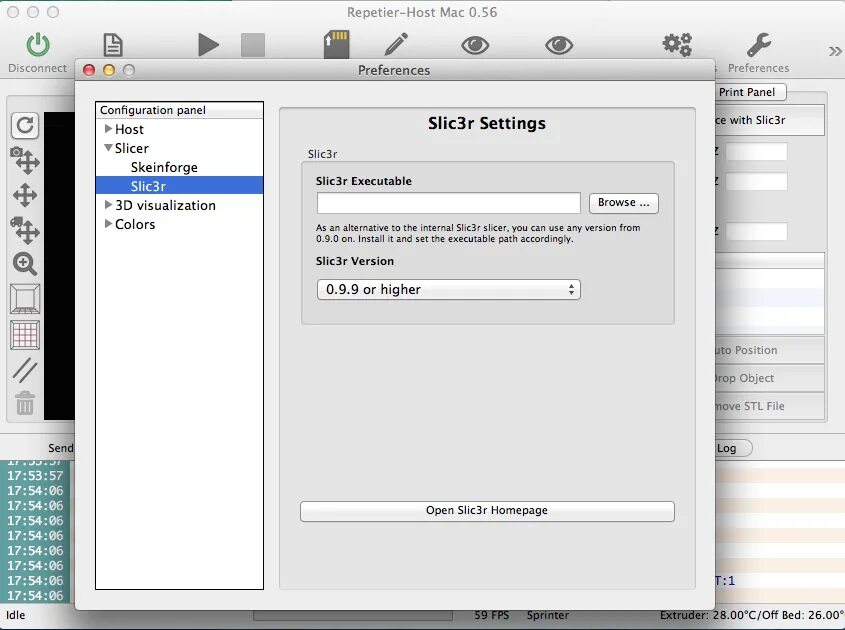Select Skeinforge in configuration panel
Viewport: 845px width, 630px height.
164,167
